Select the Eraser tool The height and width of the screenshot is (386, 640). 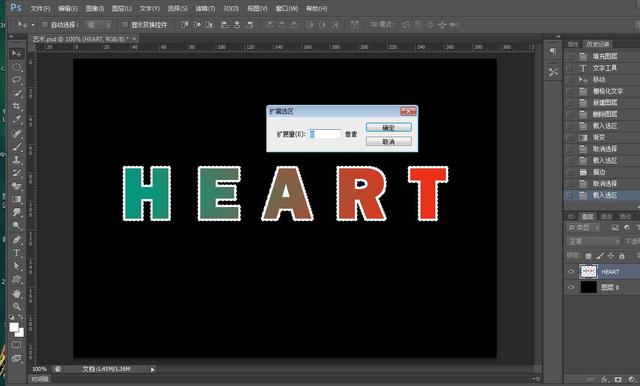(16, 186)
